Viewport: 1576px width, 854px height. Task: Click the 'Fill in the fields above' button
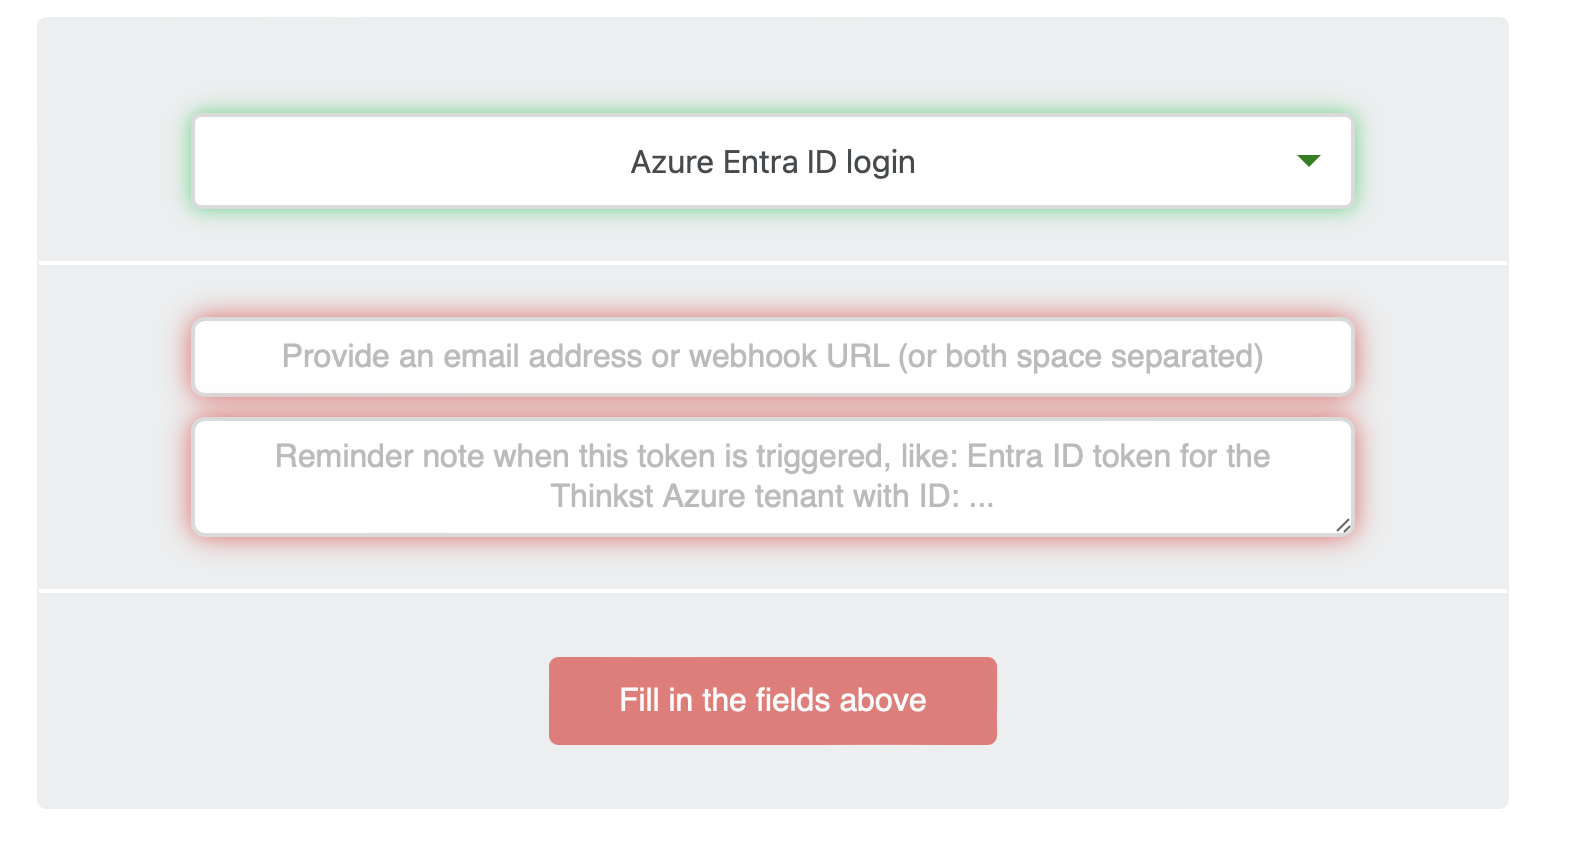point(773,701)
